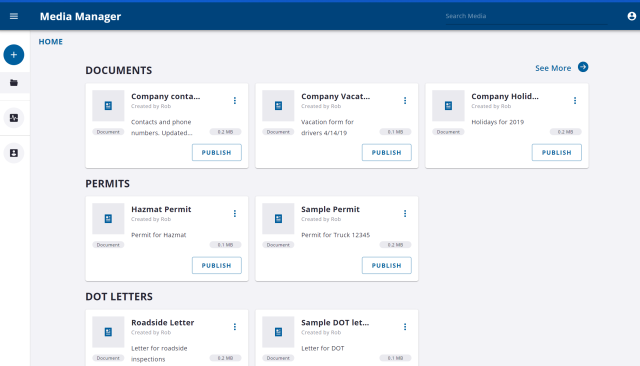Click the Company conta... card title
The height and width of the screenshot is (366, 640).
pyautogui.click(x=166, y=96)
